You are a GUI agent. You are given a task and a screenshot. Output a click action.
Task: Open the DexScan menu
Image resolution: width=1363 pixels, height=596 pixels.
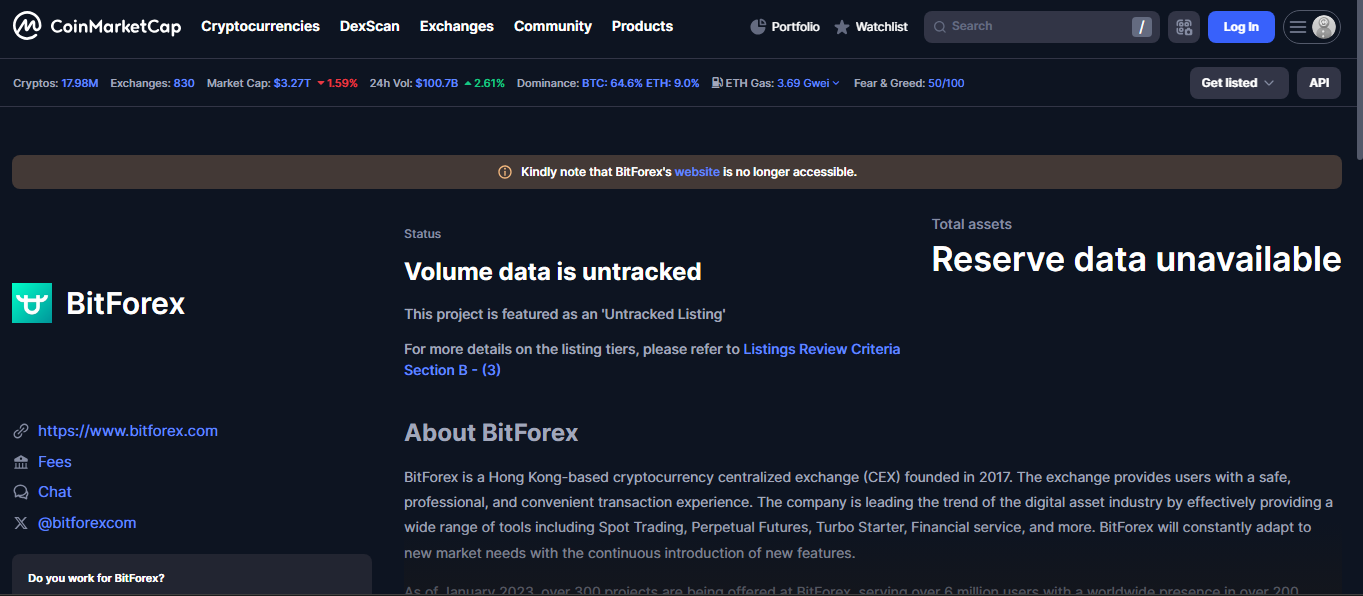pyautogui.click(x=369, y=26)
